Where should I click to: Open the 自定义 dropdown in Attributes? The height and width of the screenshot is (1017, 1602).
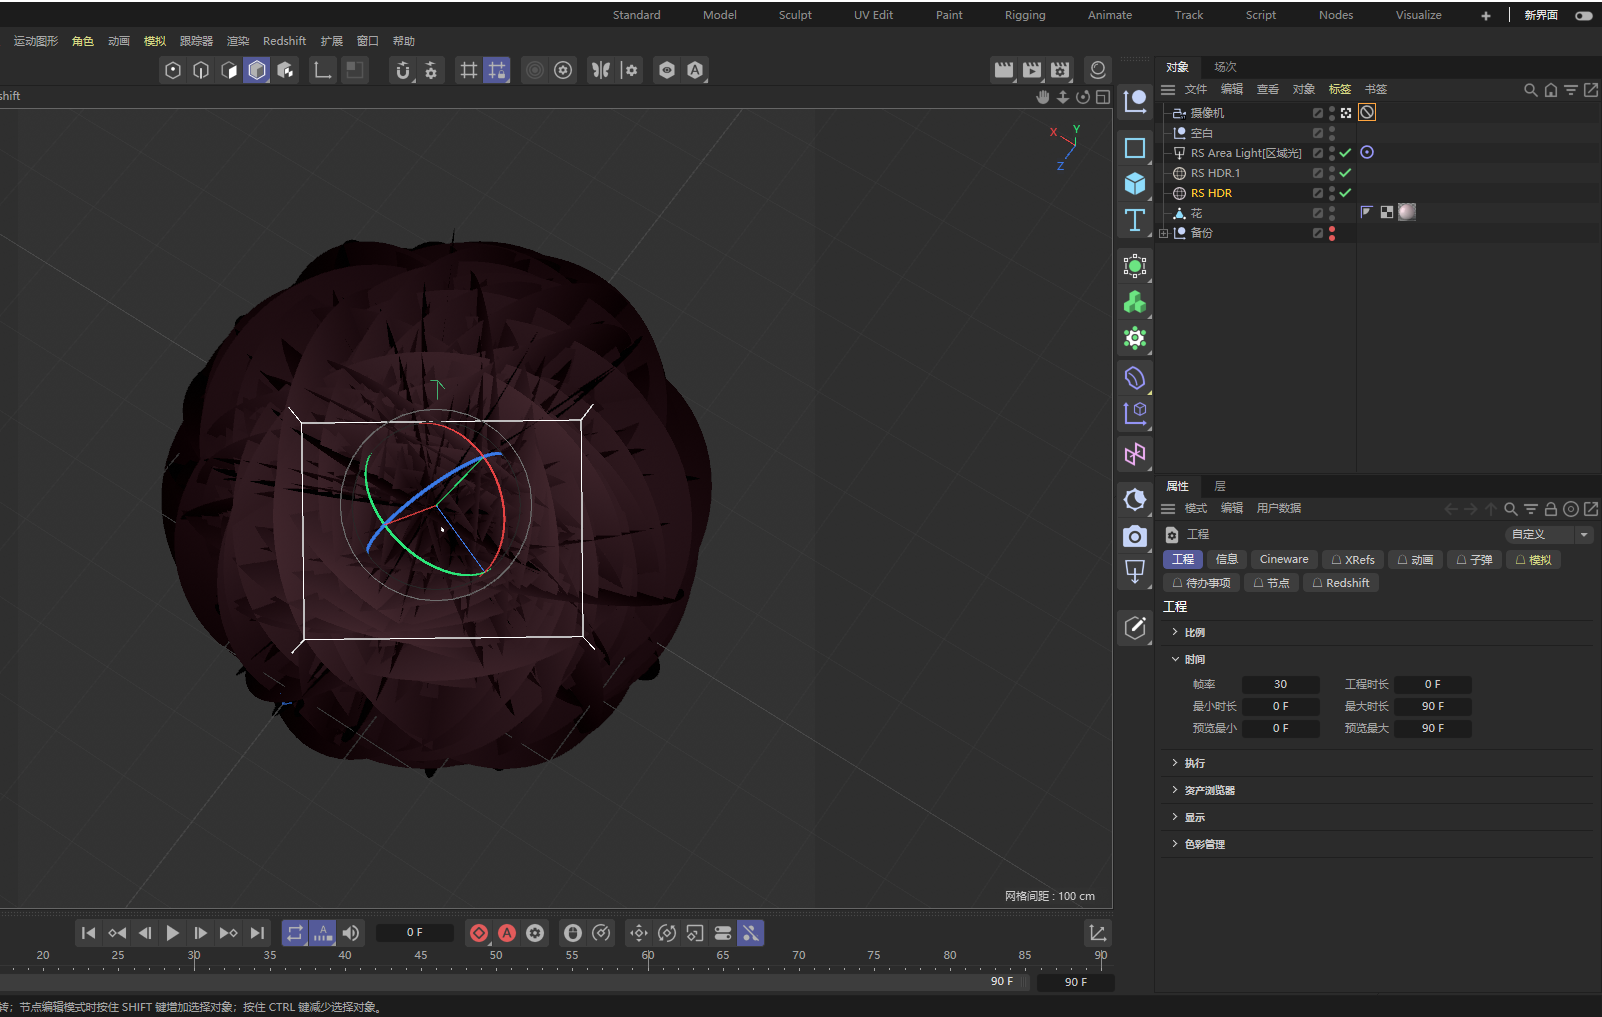click(1549, 535)
